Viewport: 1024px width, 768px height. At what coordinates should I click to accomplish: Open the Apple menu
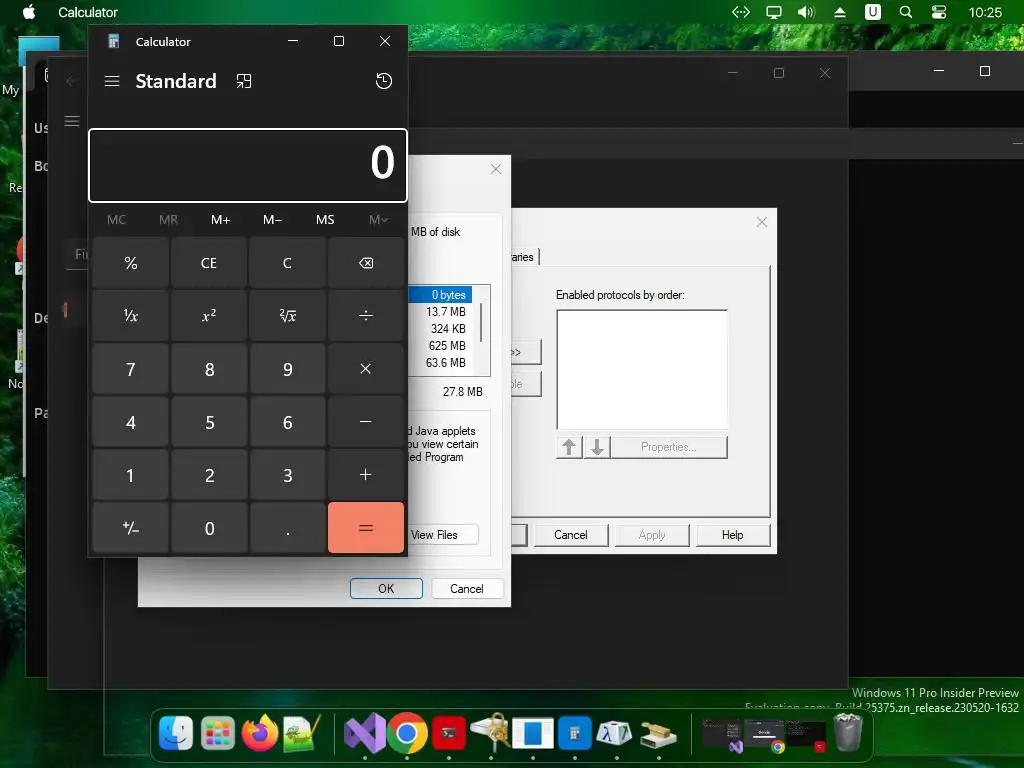[x=29, y=12]
